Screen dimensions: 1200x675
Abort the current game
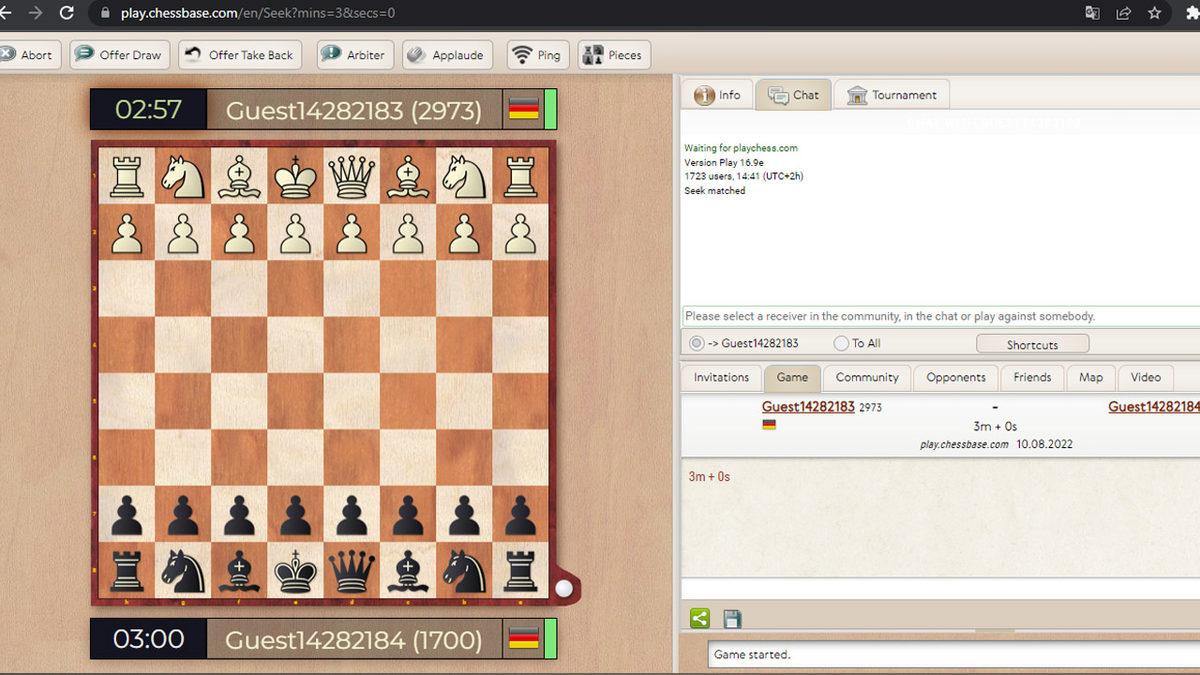pos(26,55)
